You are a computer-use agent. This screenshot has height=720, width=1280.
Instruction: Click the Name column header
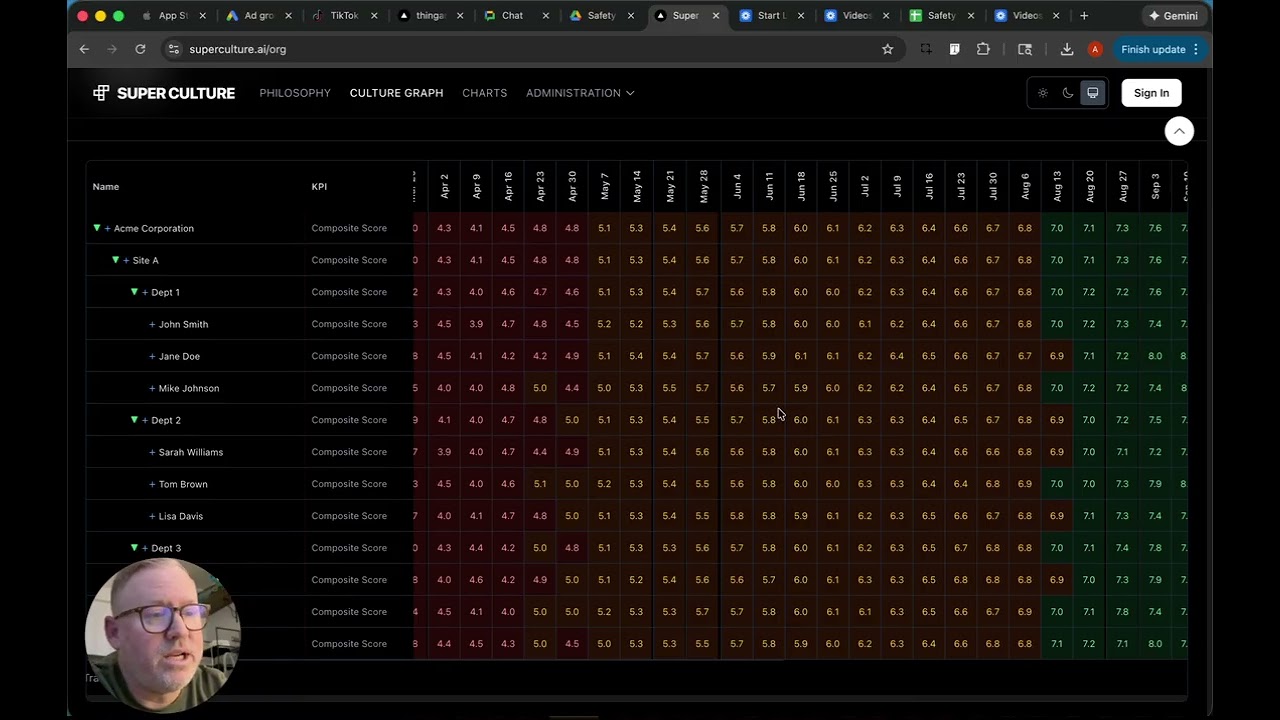(x=106, y=187)
